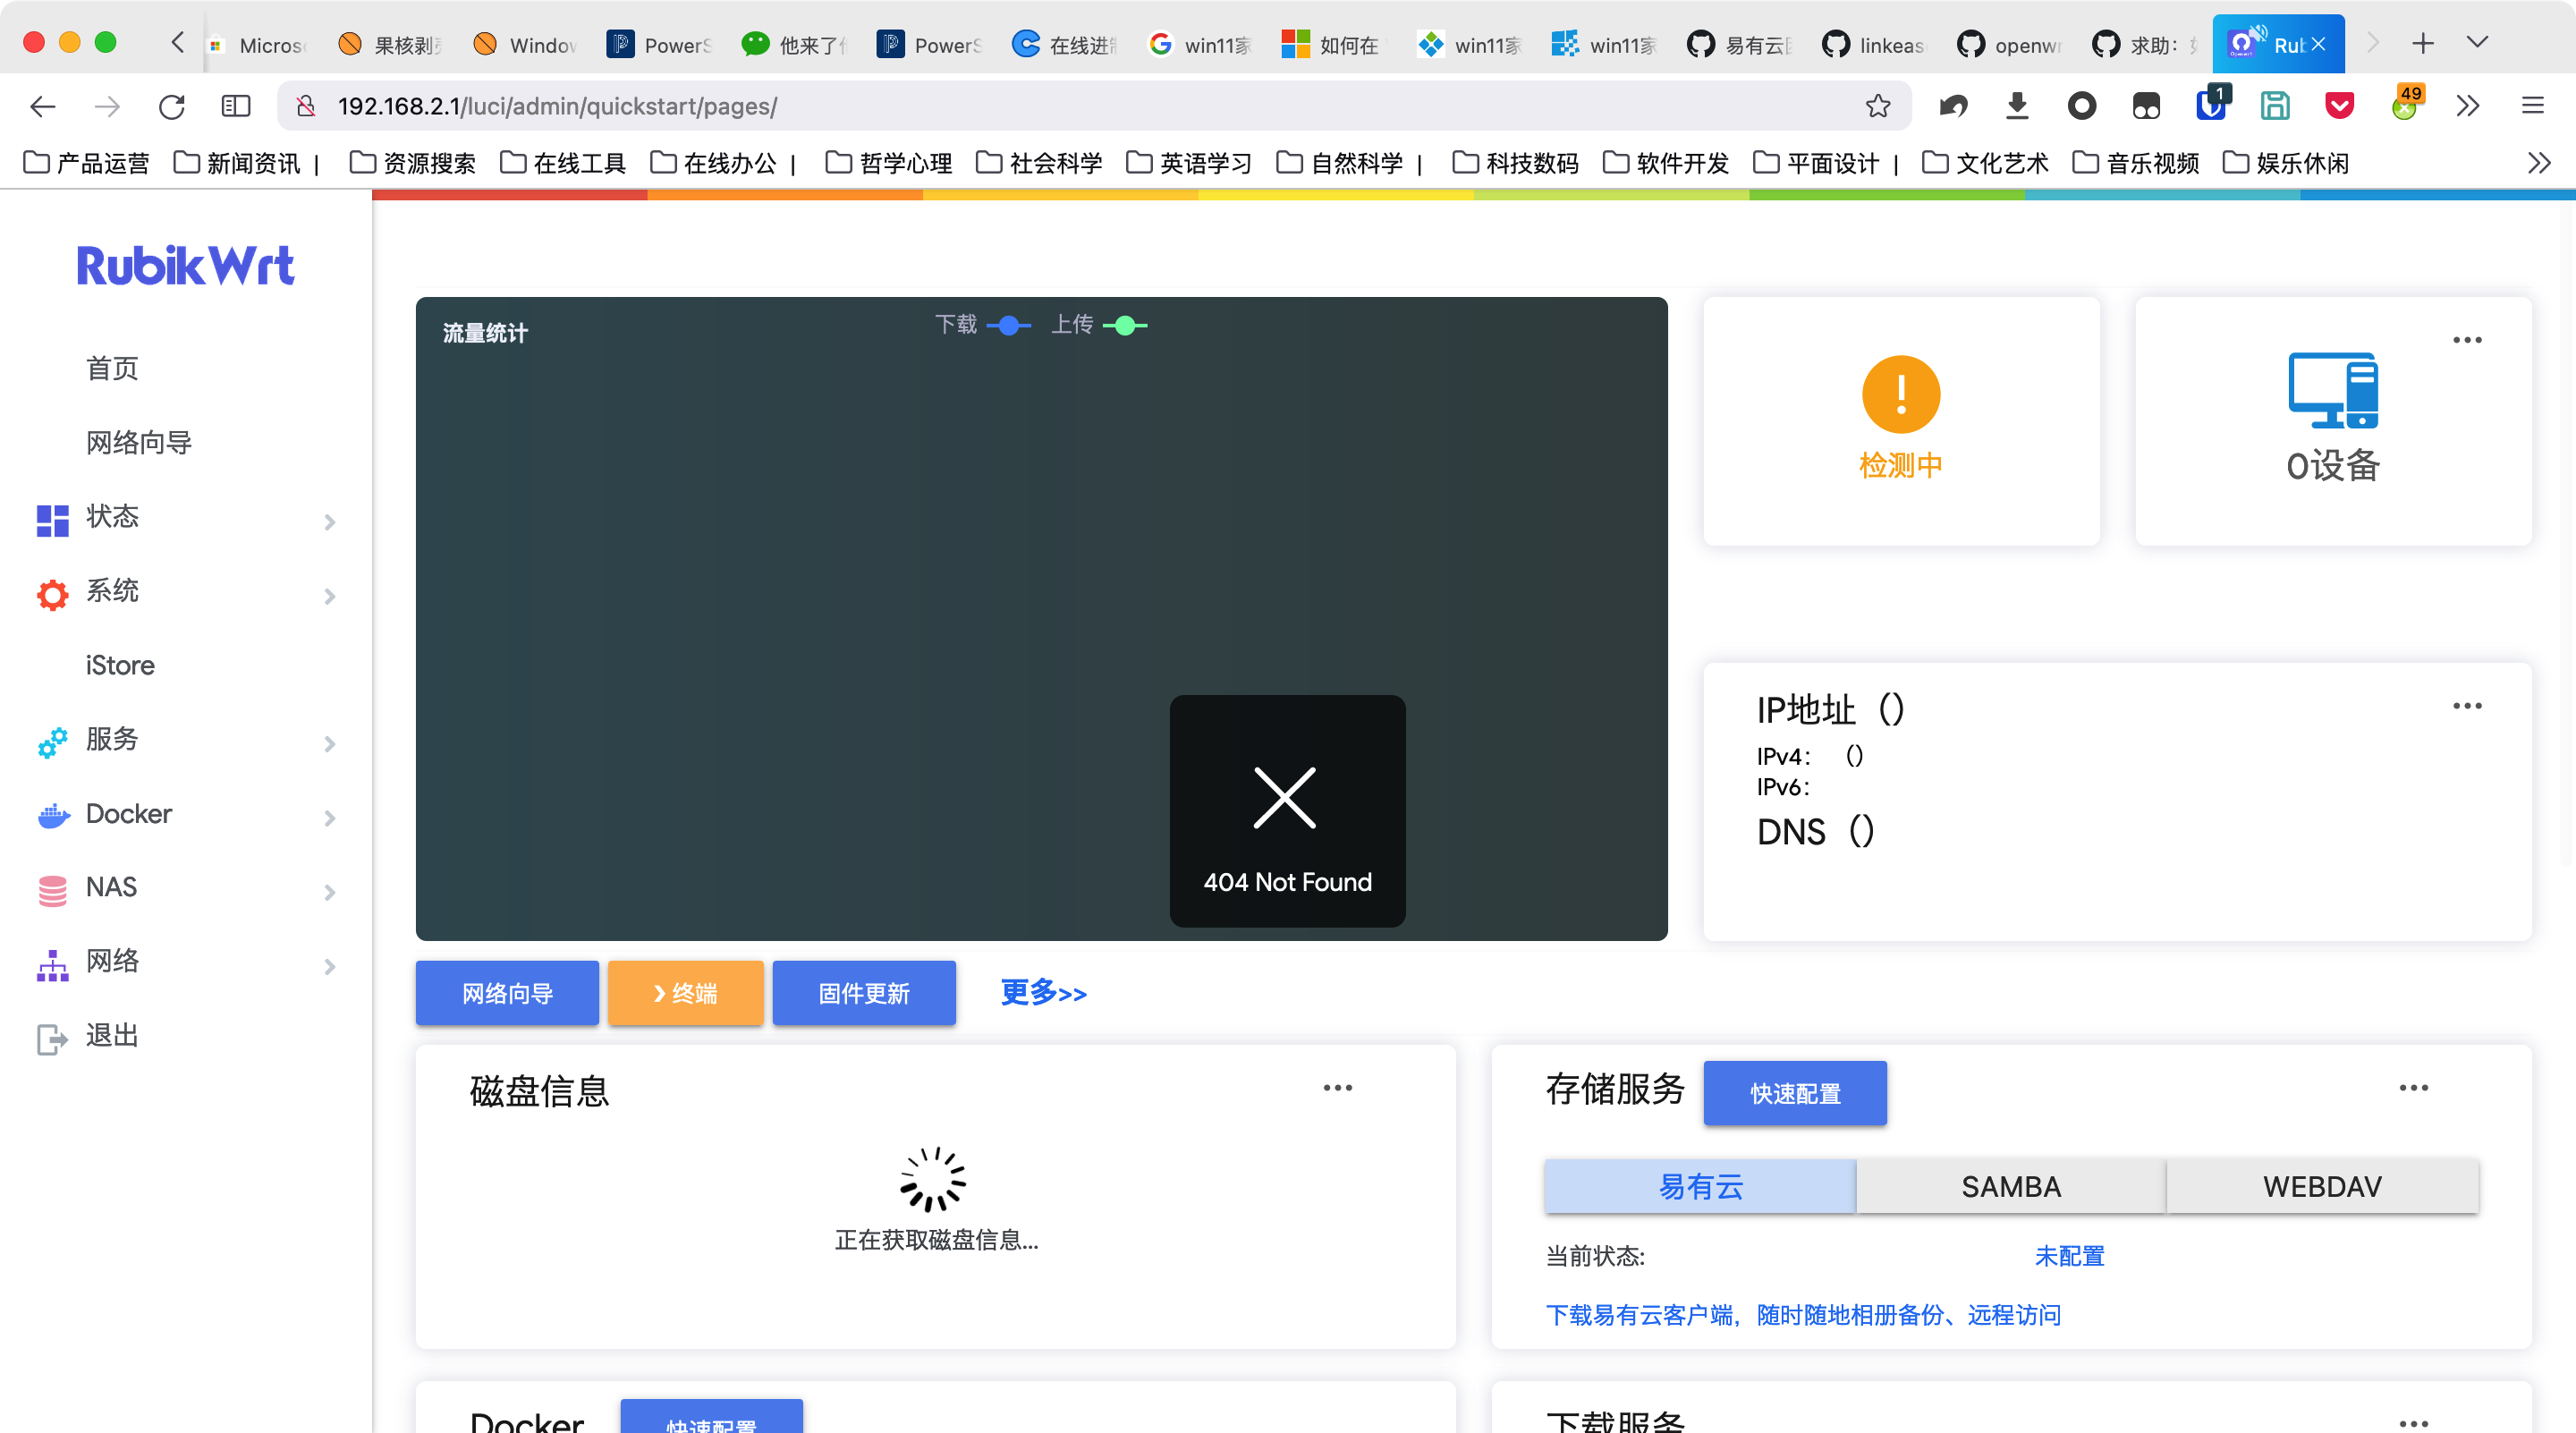Click the 固件更新 firmware update button
The height and width of the screenshot is (1433, 2576).
pyautogui.click(x=863, y=993)
